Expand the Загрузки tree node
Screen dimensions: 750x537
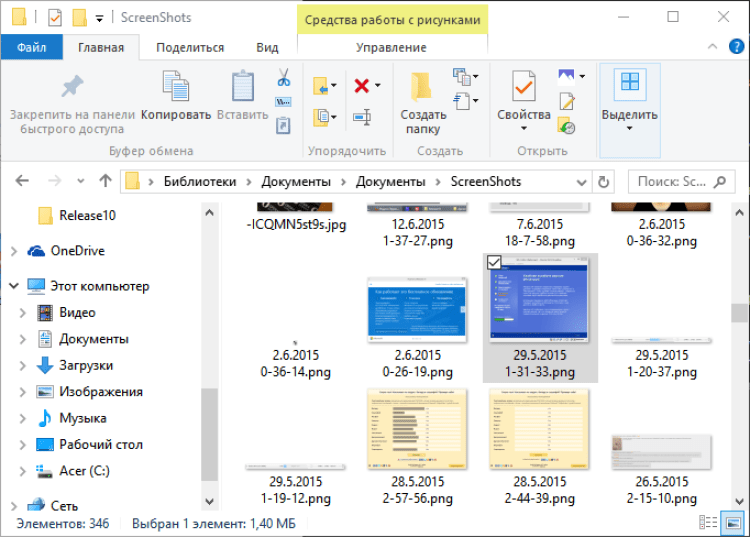pyautogui.click(x=22, y=366)
